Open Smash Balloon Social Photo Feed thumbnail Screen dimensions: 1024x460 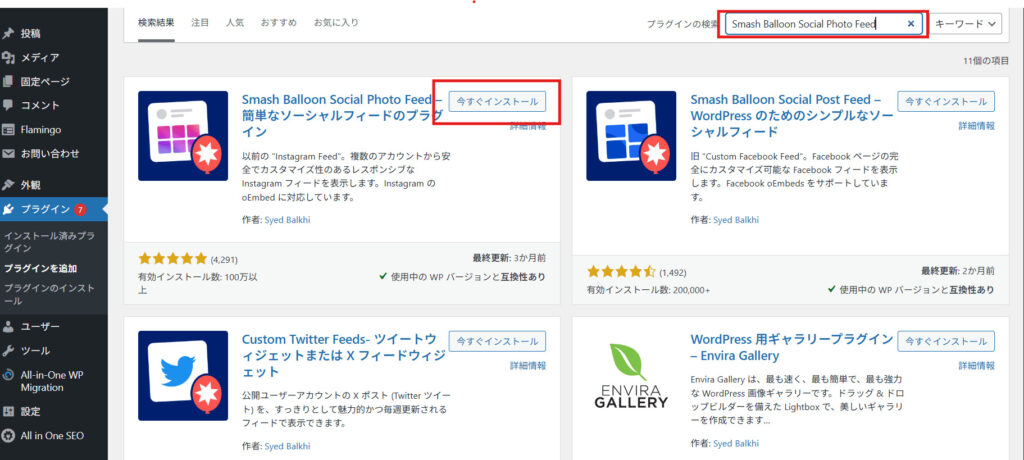tap(183, 136)
